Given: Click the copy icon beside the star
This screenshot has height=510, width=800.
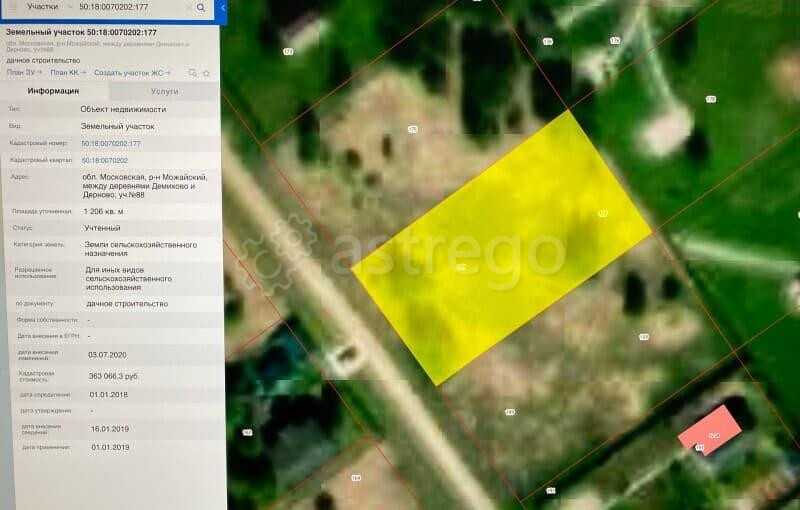Looking at the screenshot, I should pos(193,73).
